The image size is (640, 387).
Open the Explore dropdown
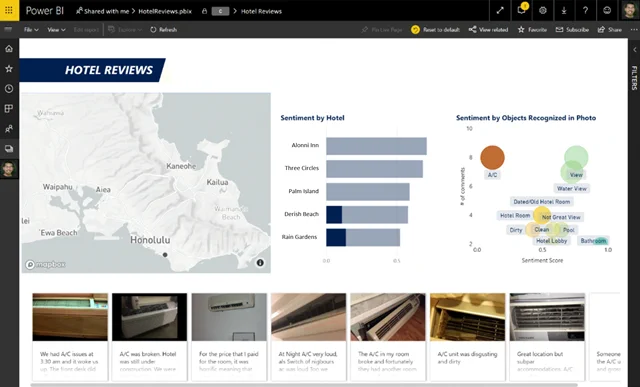tap(125, 30)
